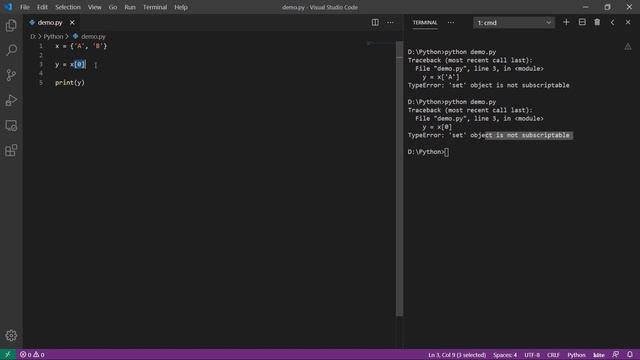Open the Terminal menu
The image size is (640, 360).
click(155, 7)
